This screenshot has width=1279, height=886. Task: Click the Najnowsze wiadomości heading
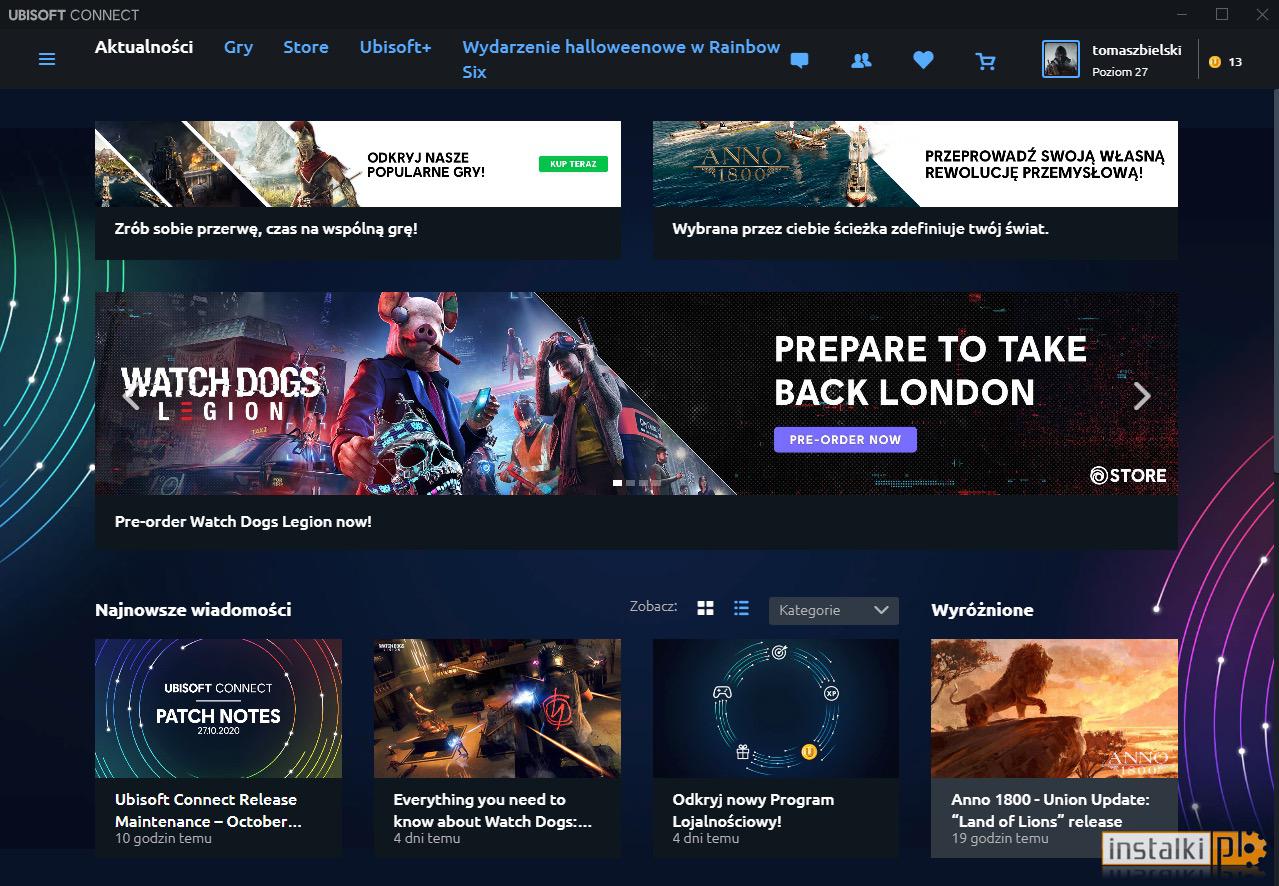point(193,610)
